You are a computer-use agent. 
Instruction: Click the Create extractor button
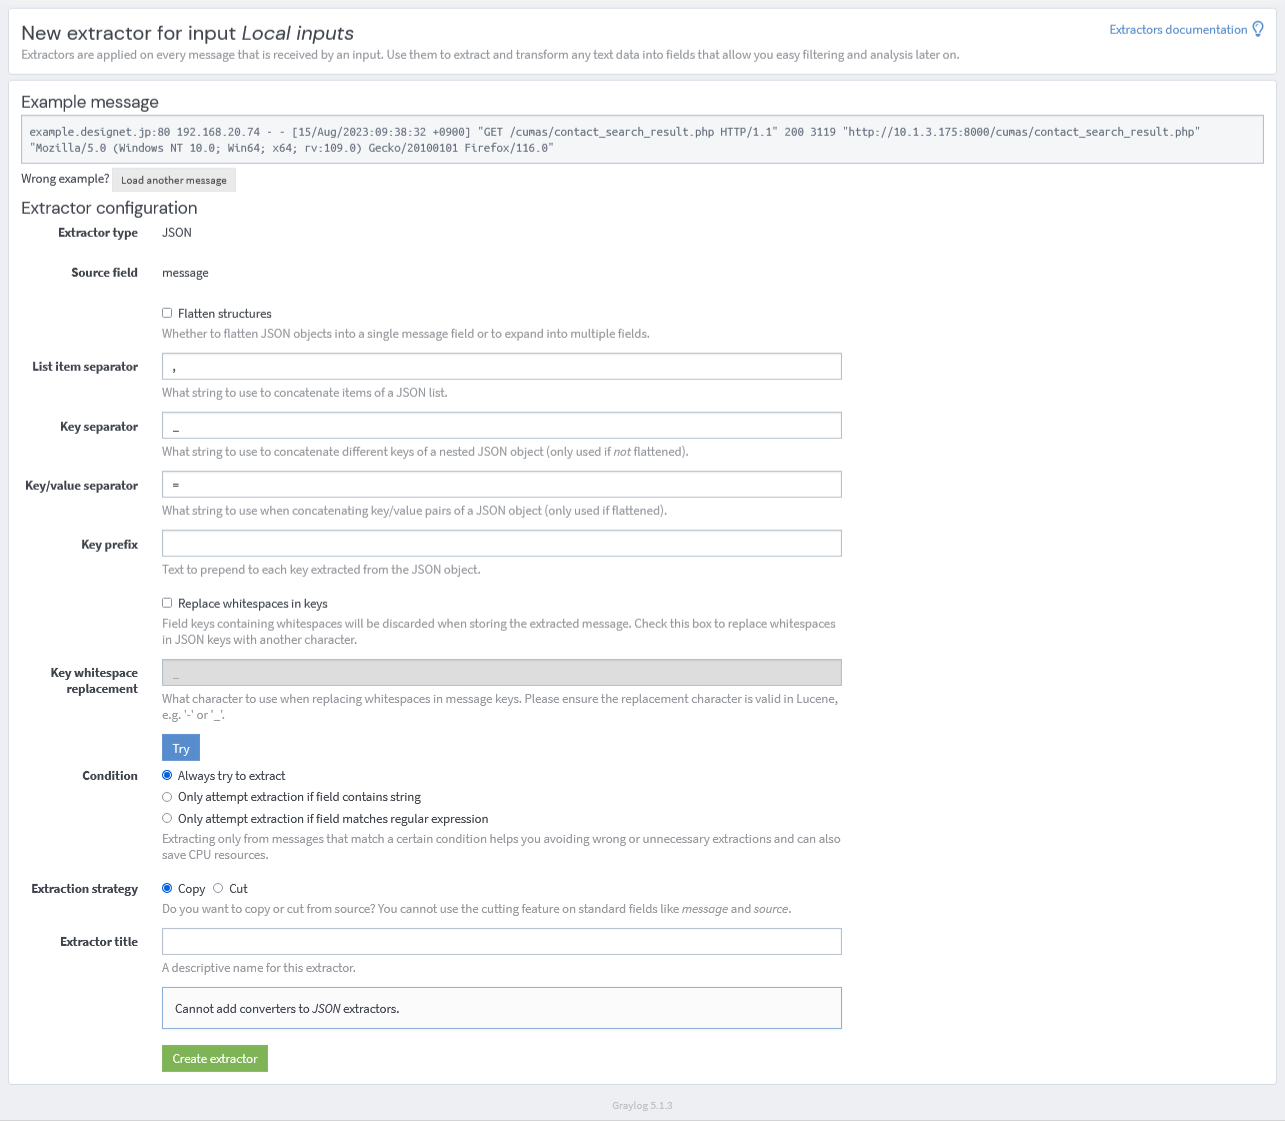[215, 1059]
